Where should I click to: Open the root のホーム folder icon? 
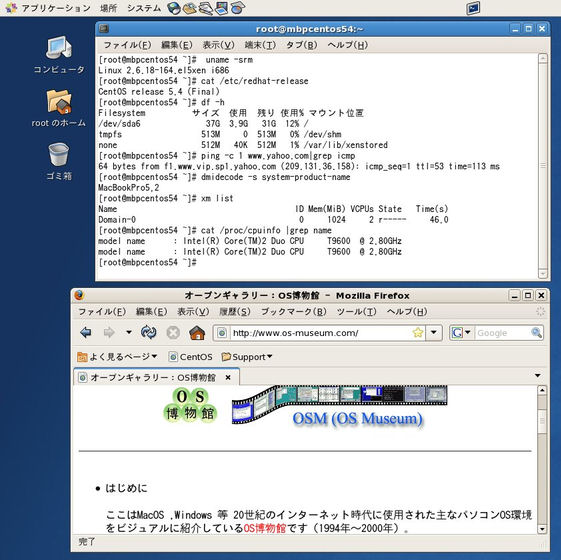59,108
